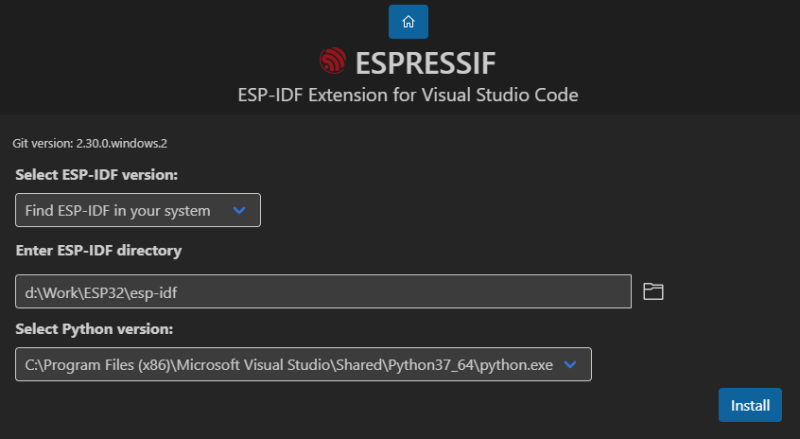Image resolution: width=800 pixels, height=439 pixels.
Task: Click the chevron on ESP-IDF version selector
Action: 239,210
